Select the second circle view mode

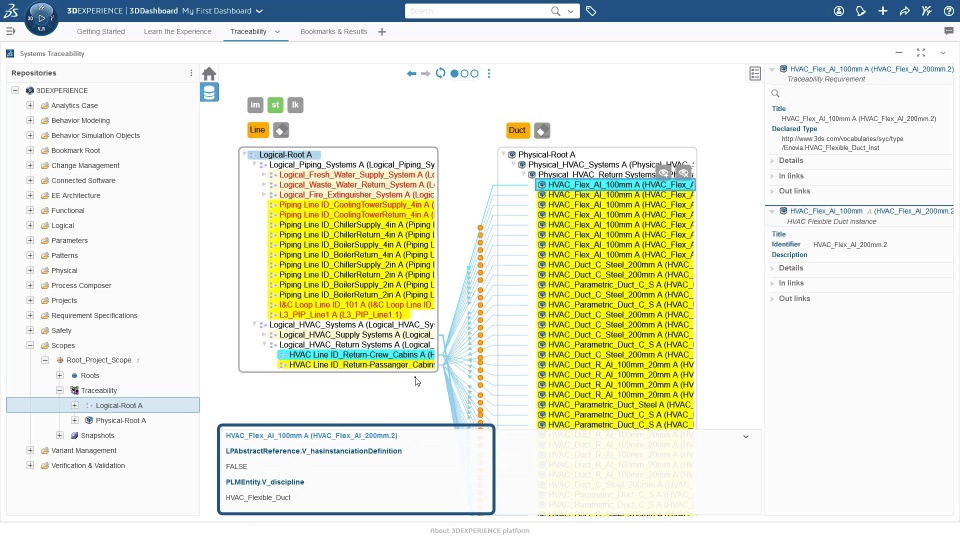tap(465, 73)
